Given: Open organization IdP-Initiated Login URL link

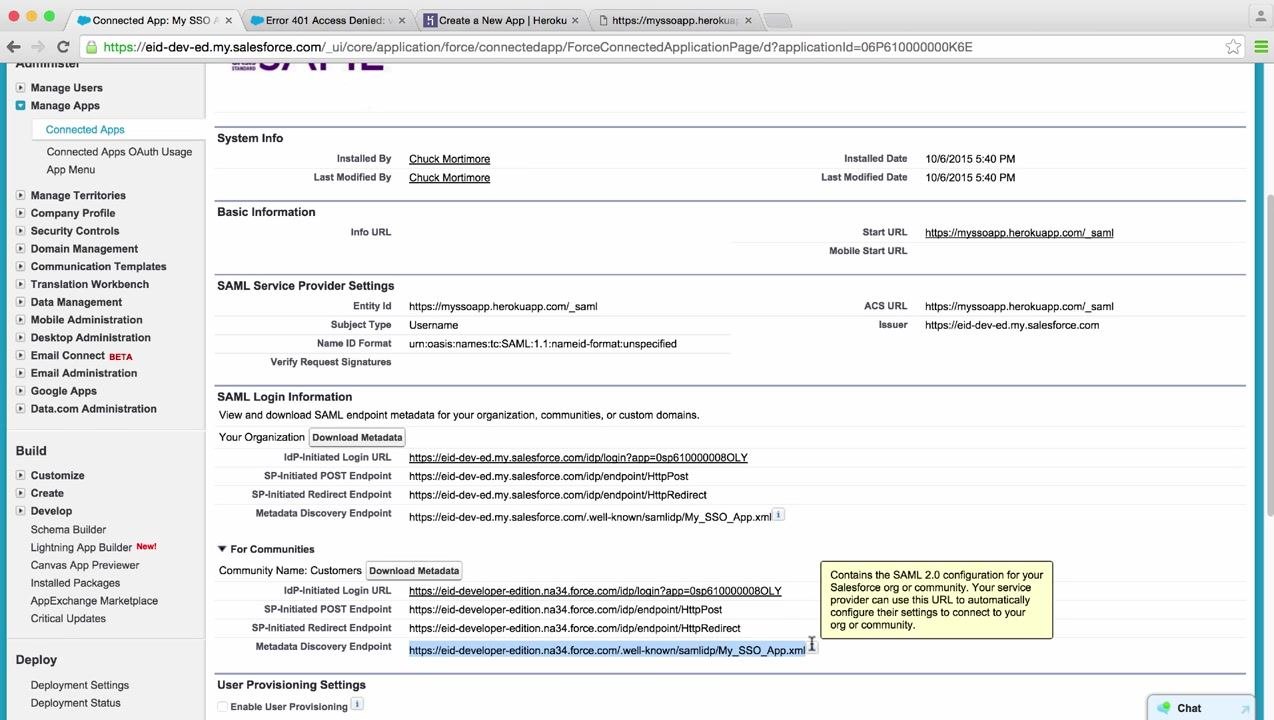Looking at the screenshot, I should (578, 458).
